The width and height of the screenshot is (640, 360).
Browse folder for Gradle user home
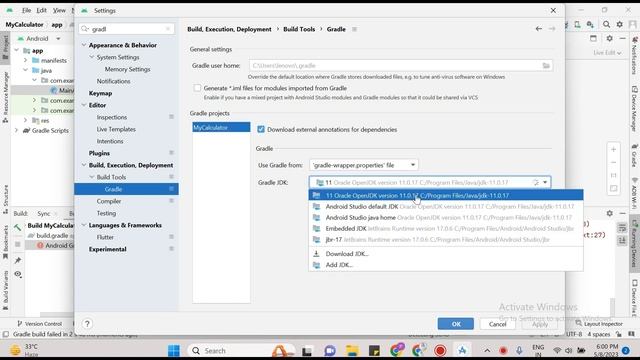pos(546,65)
